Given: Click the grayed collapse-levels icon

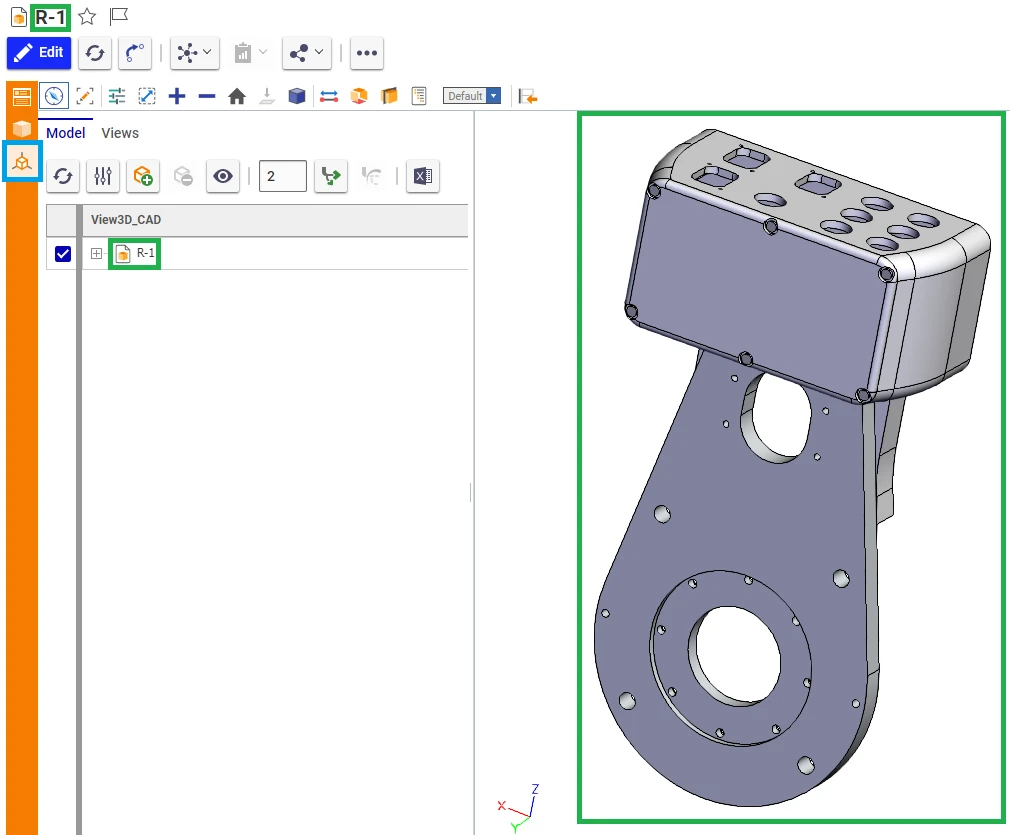Looking at the screenshot, I should (x=371, y=176).
